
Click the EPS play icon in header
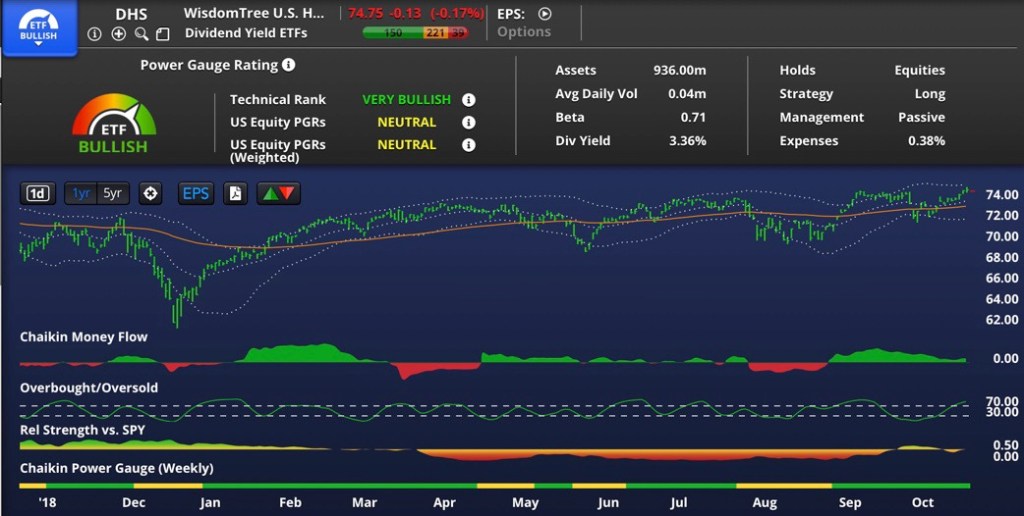(544, 14)
